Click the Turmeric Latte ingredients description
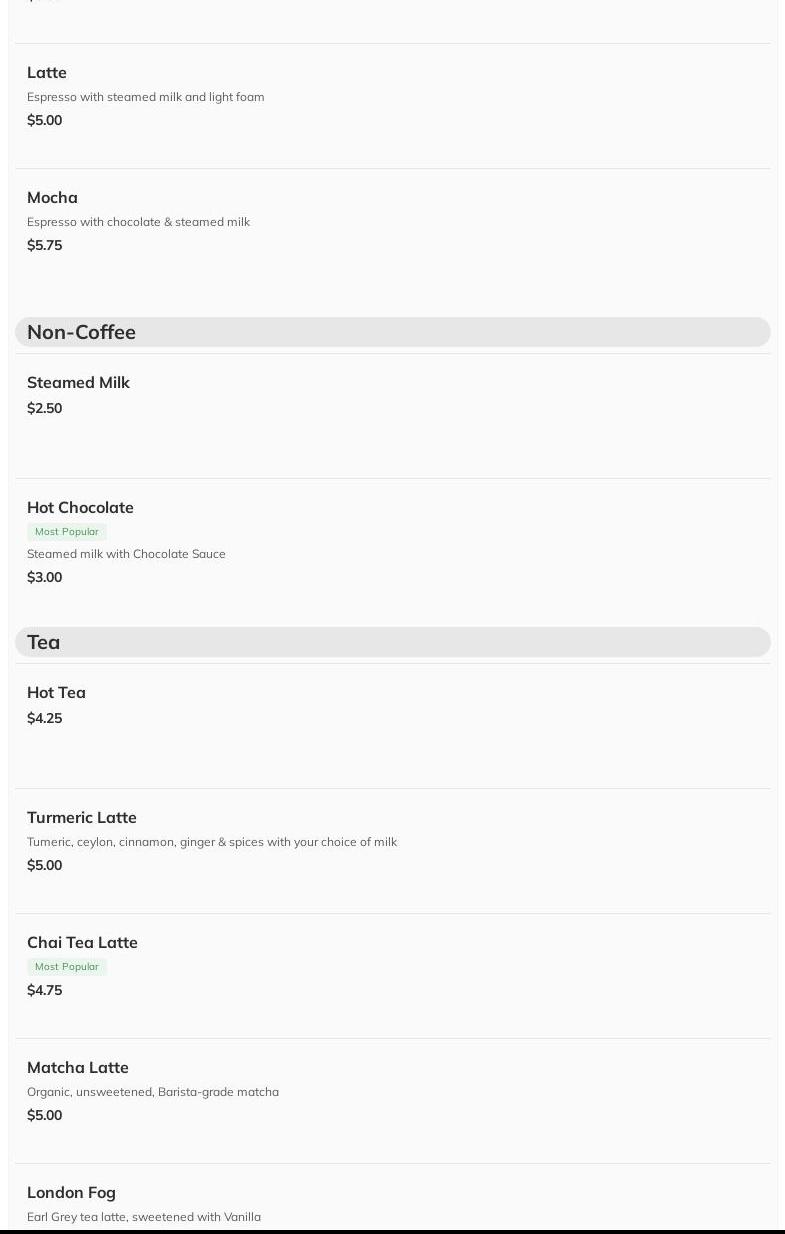 (212, 842)
